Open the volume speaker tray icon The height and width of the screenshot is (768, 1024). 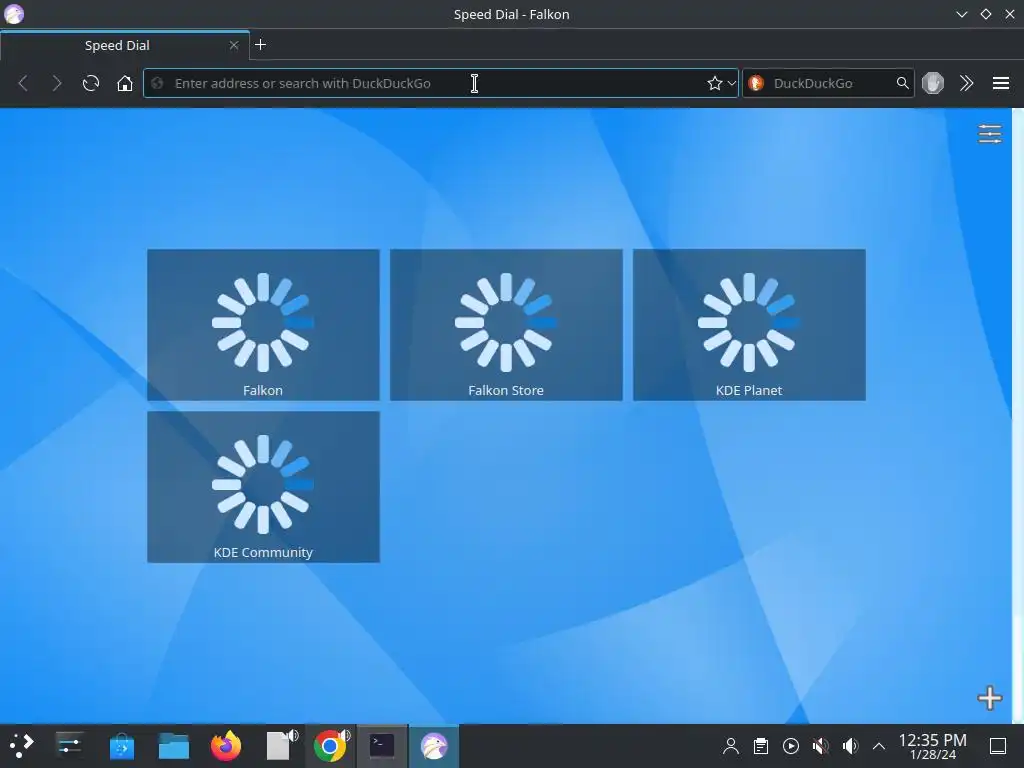tap(850, 746)
